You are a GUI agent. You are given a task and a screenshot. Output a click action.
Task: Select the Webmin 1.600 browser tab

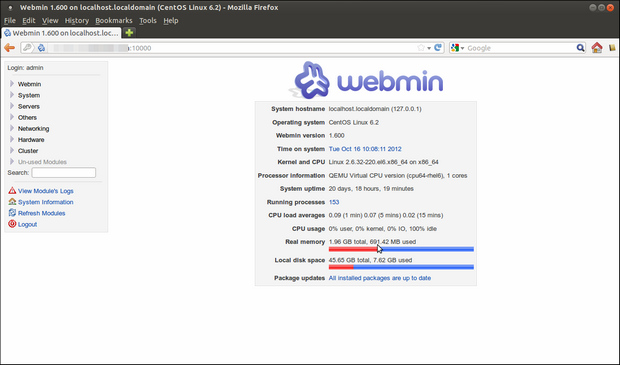click(61, 33)
